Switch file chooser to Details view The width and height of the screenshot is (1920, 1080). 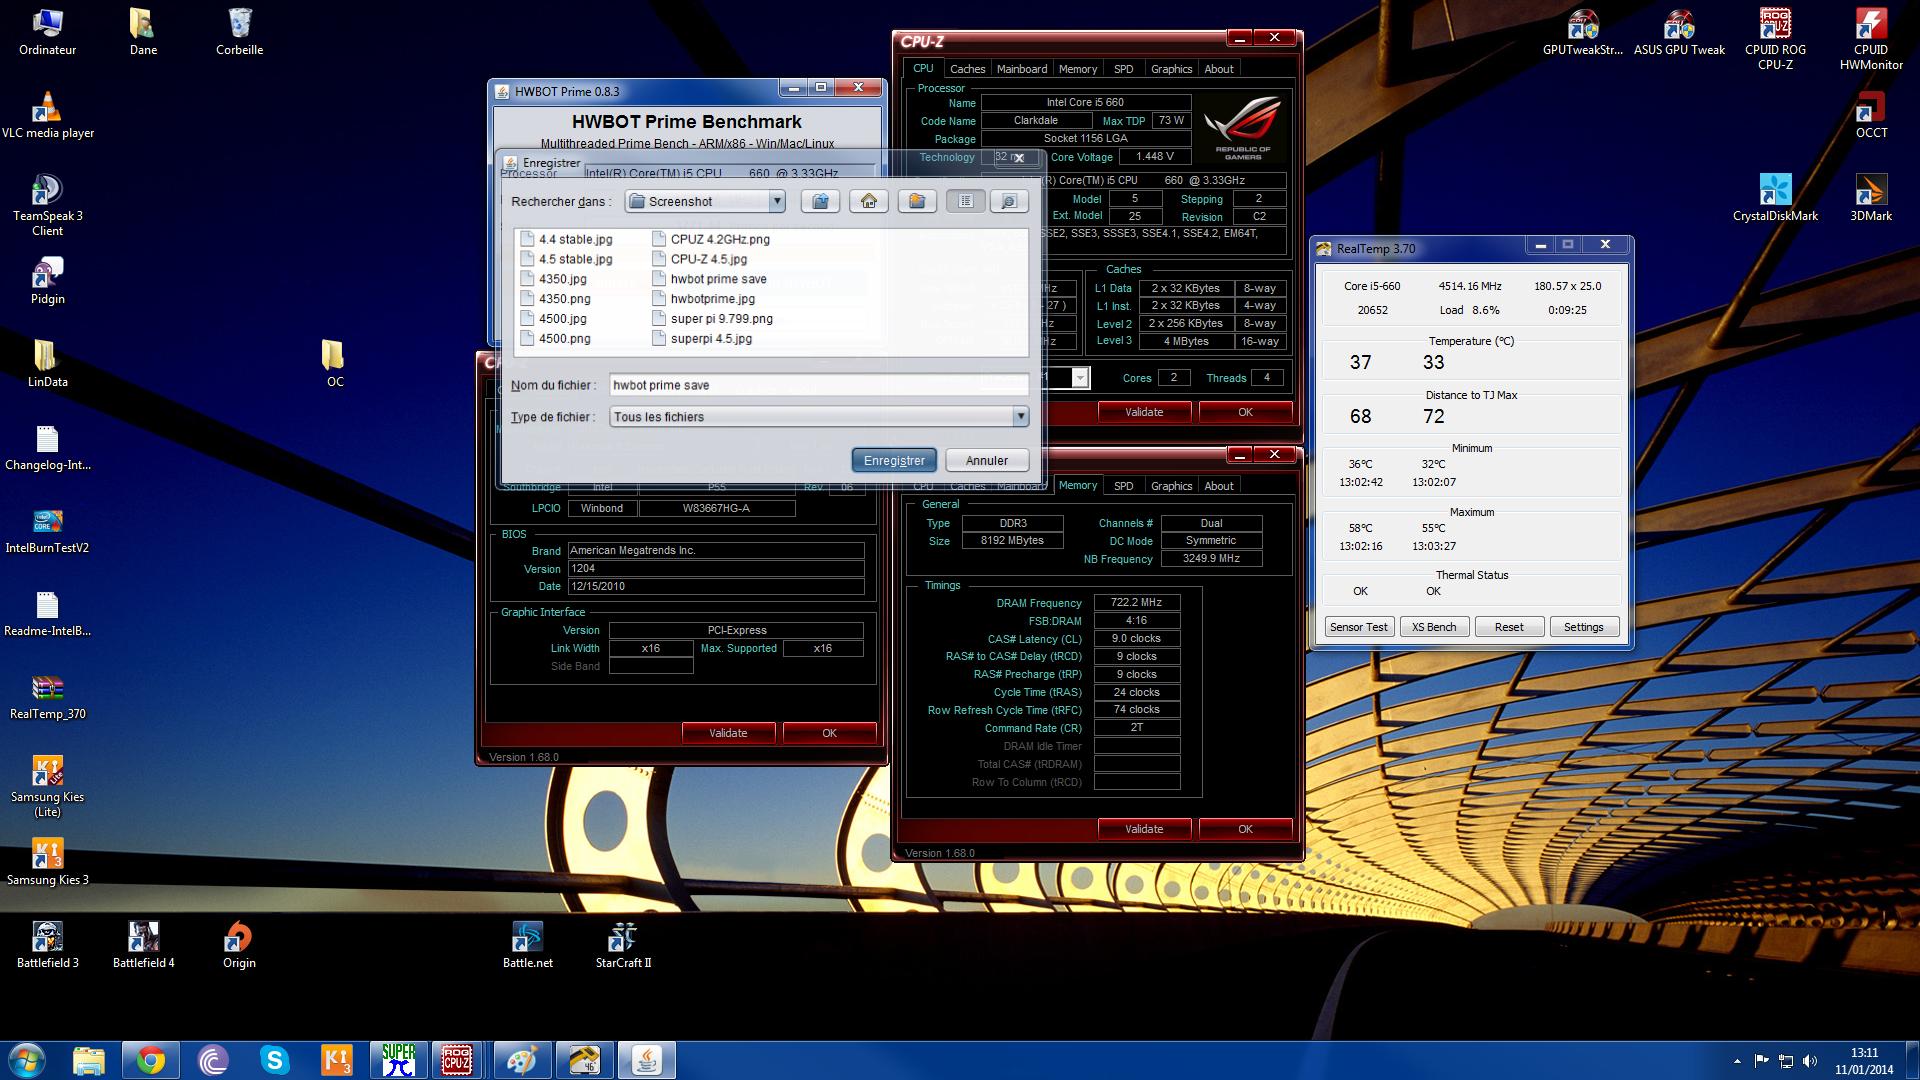(1009, 201)
